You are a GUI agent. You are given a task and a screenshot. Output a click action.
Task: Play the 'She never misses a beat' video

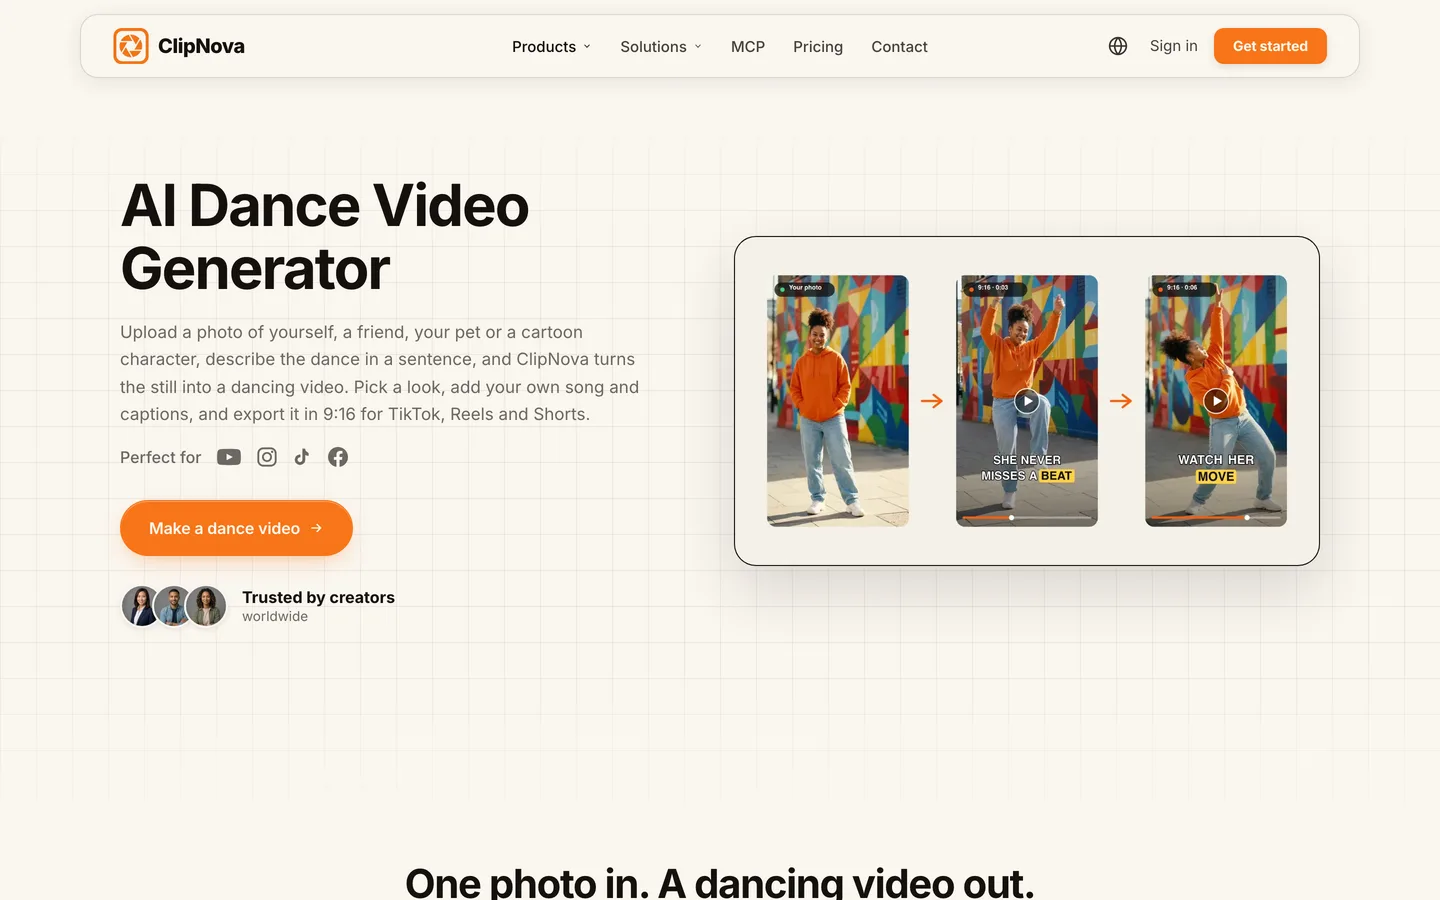(x=1027, y=401)
